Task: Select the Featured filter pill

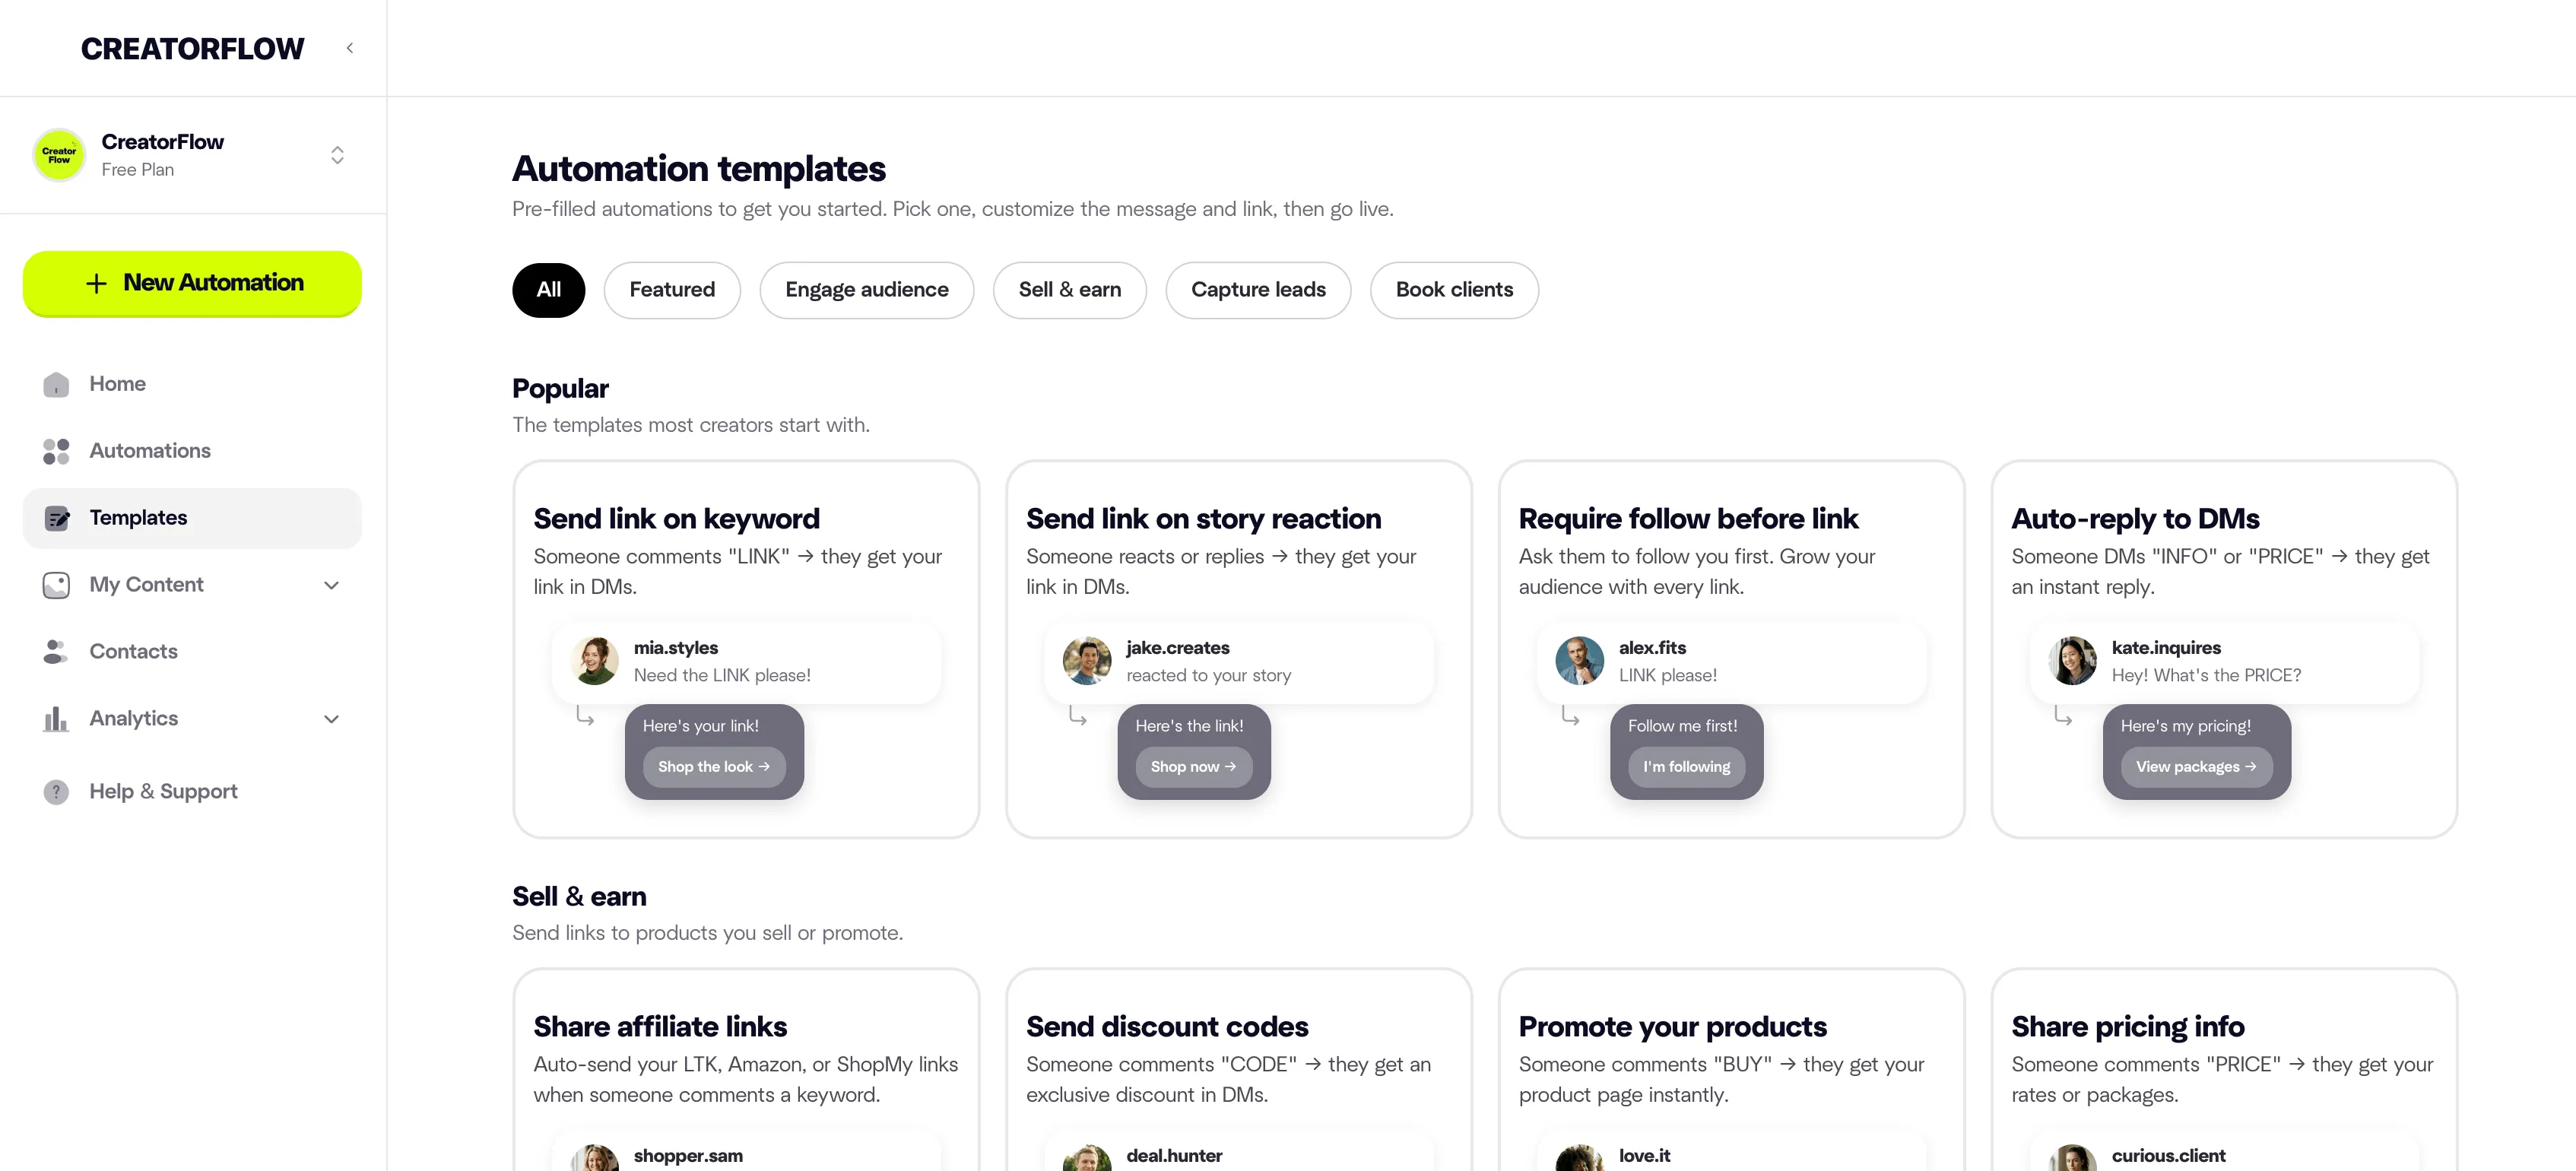Action: [672, 290]
